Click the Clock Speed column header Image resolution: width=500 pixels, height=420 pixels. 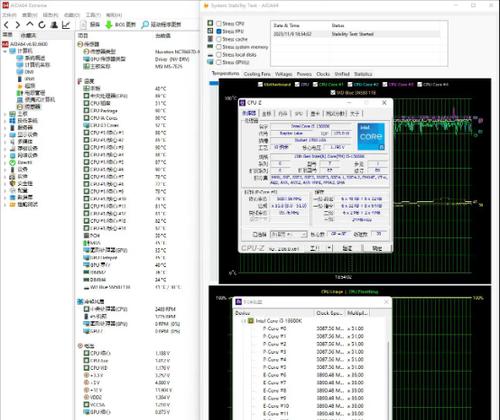click(329, 313)
